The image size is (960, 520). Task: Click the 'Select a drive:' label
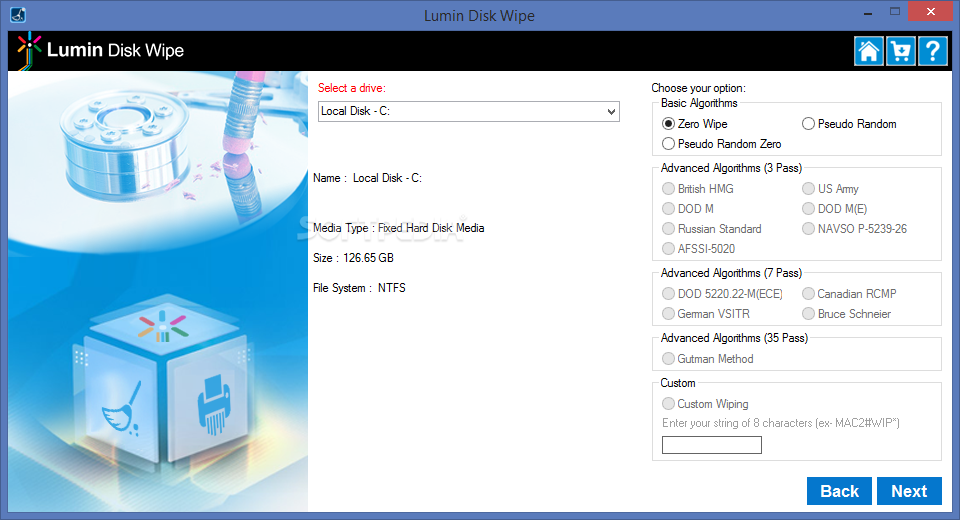coord(351,88)
